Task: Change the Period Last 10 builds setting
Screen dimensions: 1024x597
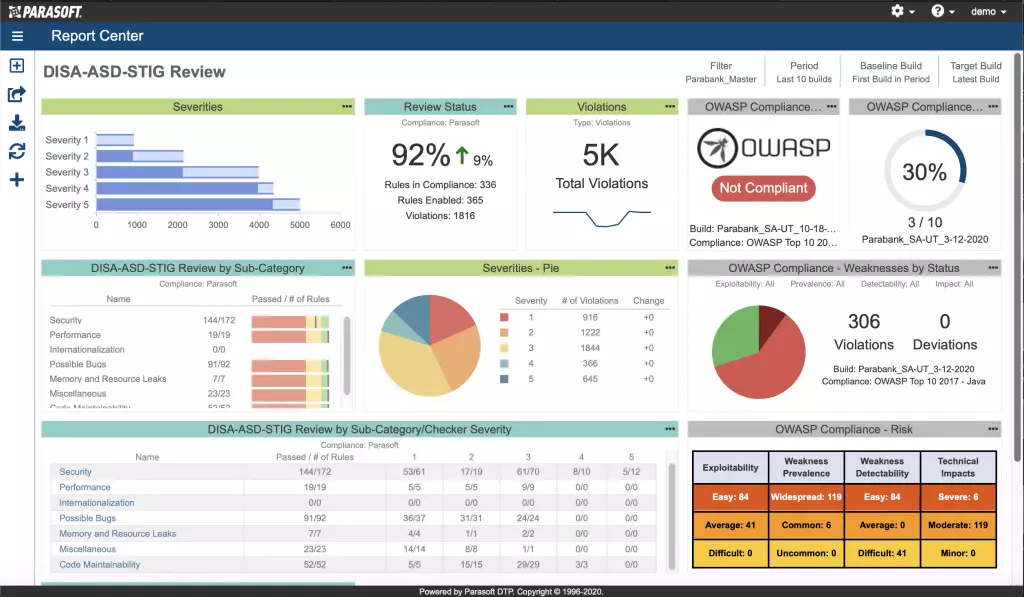Action: click(804, 72)
